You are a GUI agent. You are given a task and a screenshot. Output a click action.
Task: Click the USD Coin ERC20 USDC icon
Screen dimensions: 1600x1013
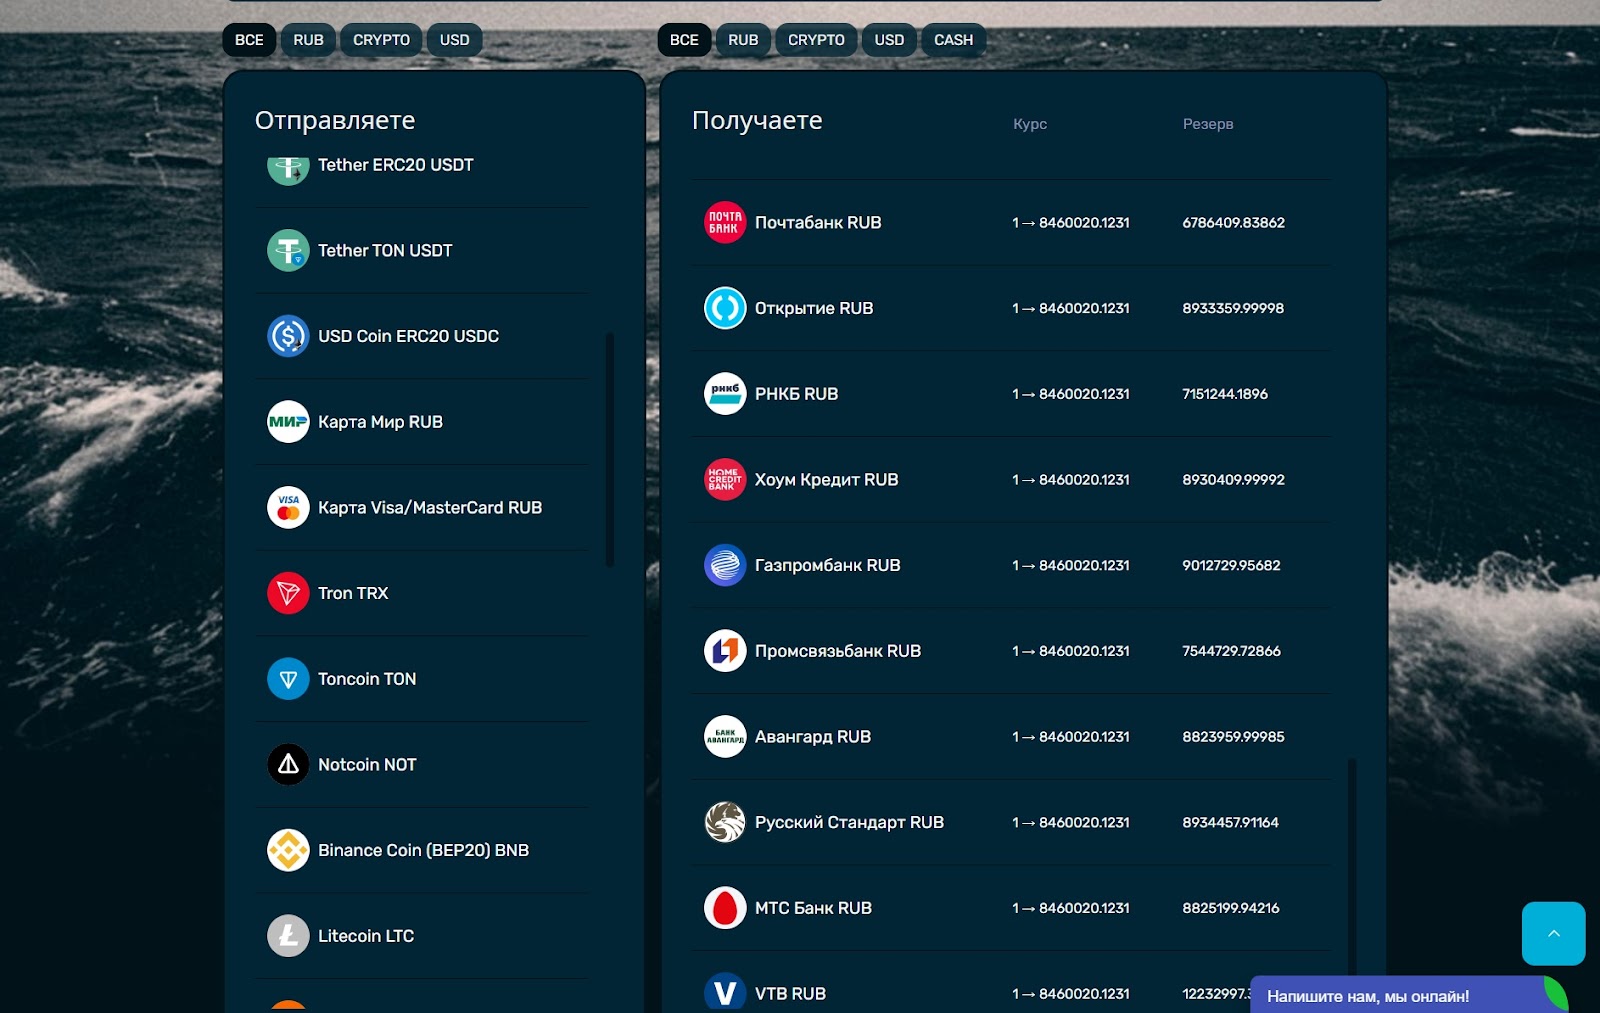point(288,336)
